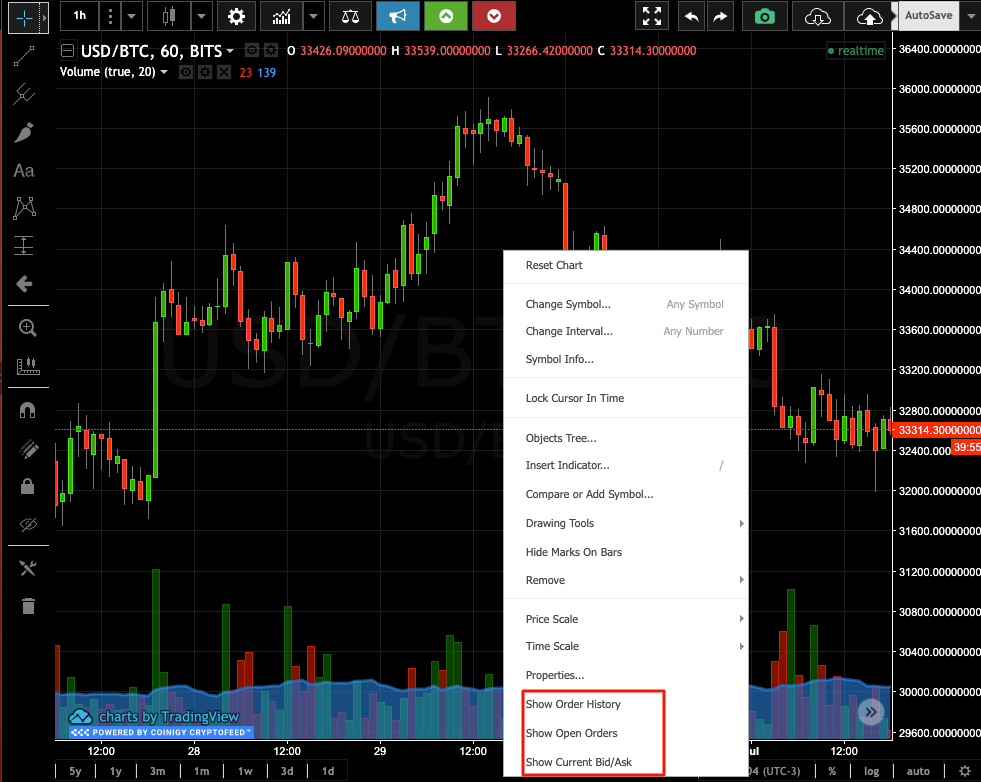The width and height of the screenshot is (981, 782).
Task: Select the ruler measure tool
Action: pyautogui.click(x=28, y=366)
